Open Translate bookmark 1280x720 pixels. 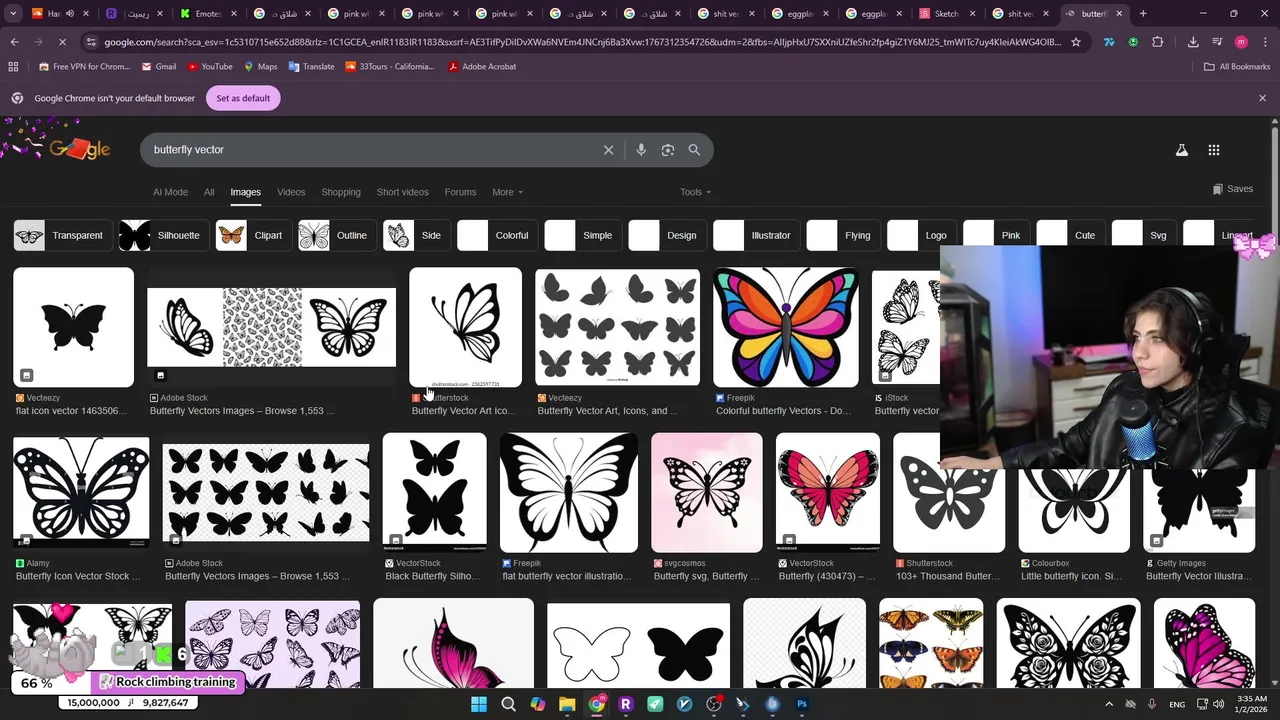(x=311, y=67)
